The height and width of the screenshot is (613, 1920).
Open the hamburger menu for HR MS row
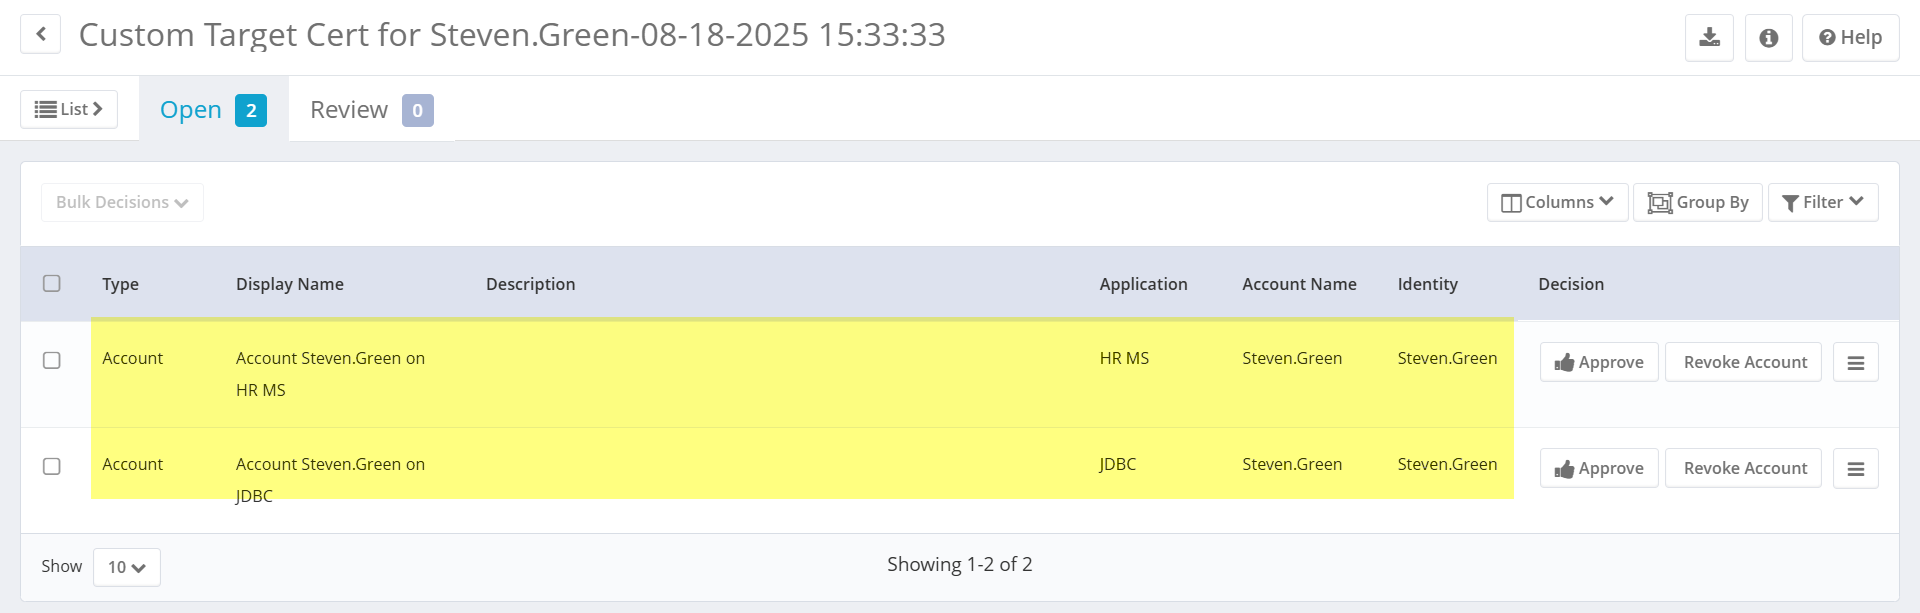(x=1855, y=363)
